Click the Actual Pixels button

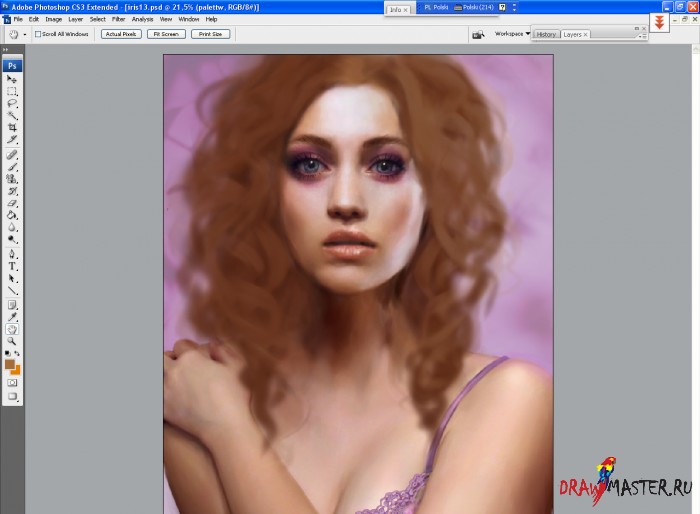(x=121, y=34)
